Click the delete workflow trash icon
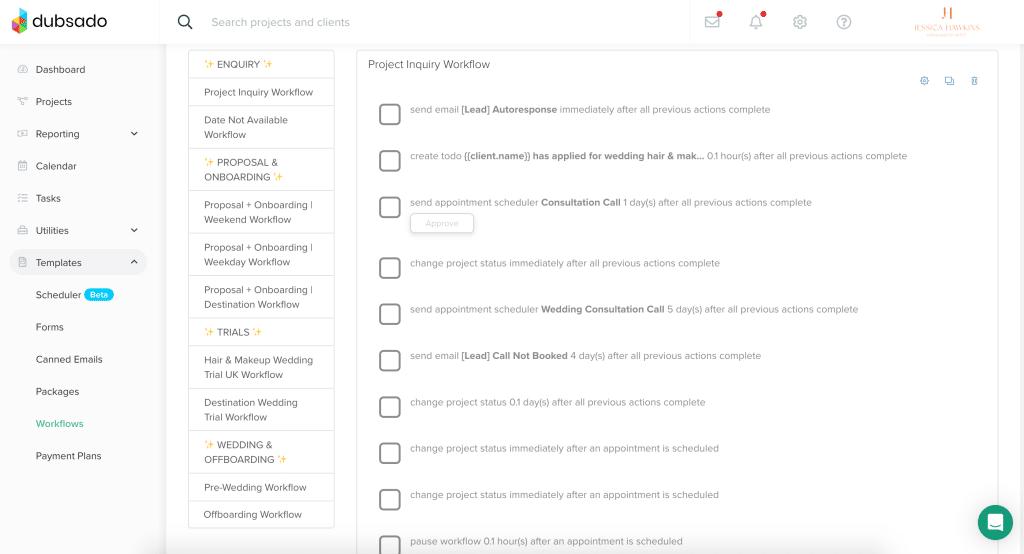Screen dimensions: 1024x554 [x=974, y=81]
